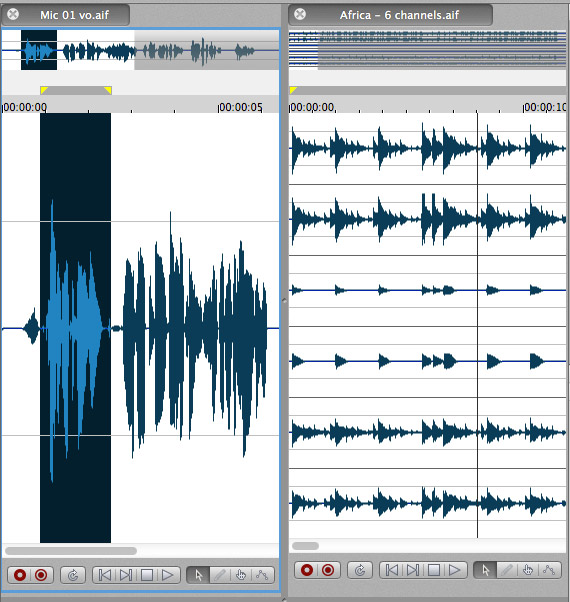Click the sixth channel waveform in Africa file
Screen dimensions: 570x602
pyautogui.click(x=428, y=503)
